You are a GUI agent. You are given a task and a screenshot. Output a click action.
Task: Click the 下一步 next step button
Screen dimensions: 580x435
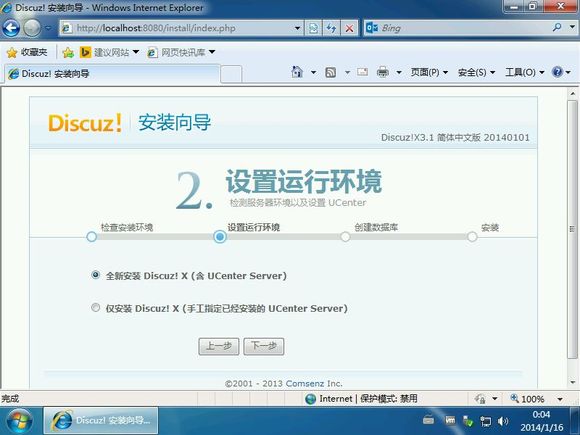pyautogui.click(x=264, y=346)
